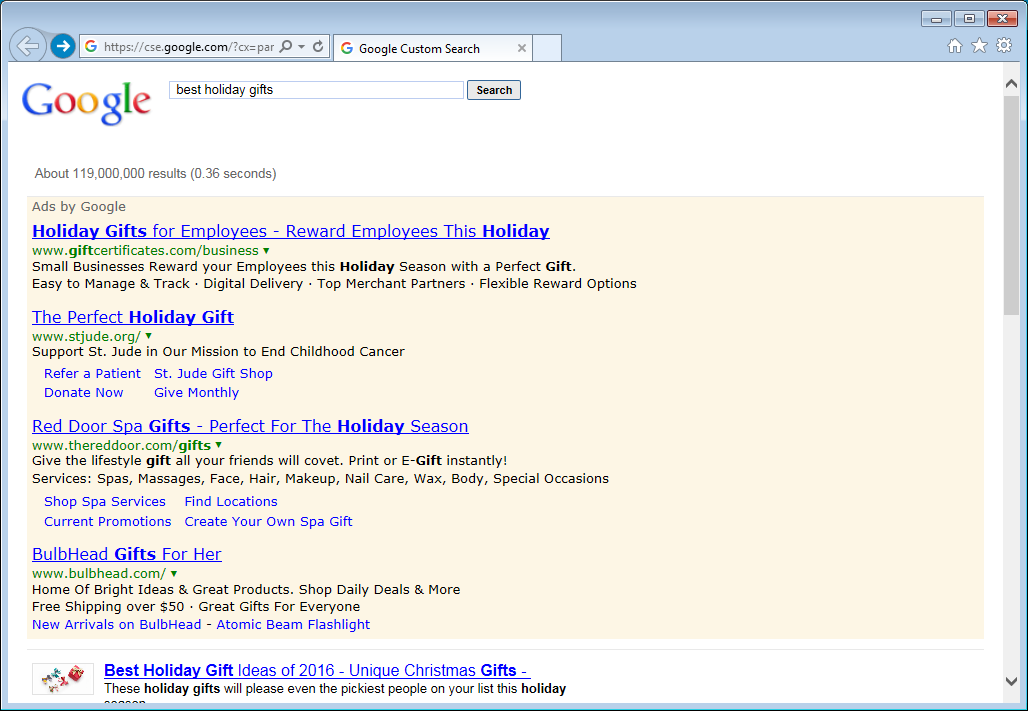Click the Google logo
The height and width of the screenshot is (711, 1028).
coord(87,103)
